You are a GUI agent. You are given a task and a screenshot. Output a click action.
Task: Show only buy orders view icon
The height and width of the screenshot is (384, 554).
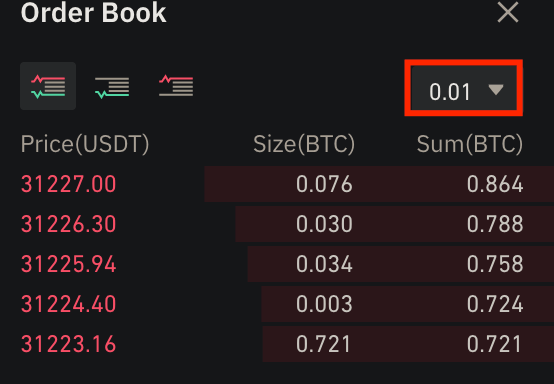coord(112,87)
